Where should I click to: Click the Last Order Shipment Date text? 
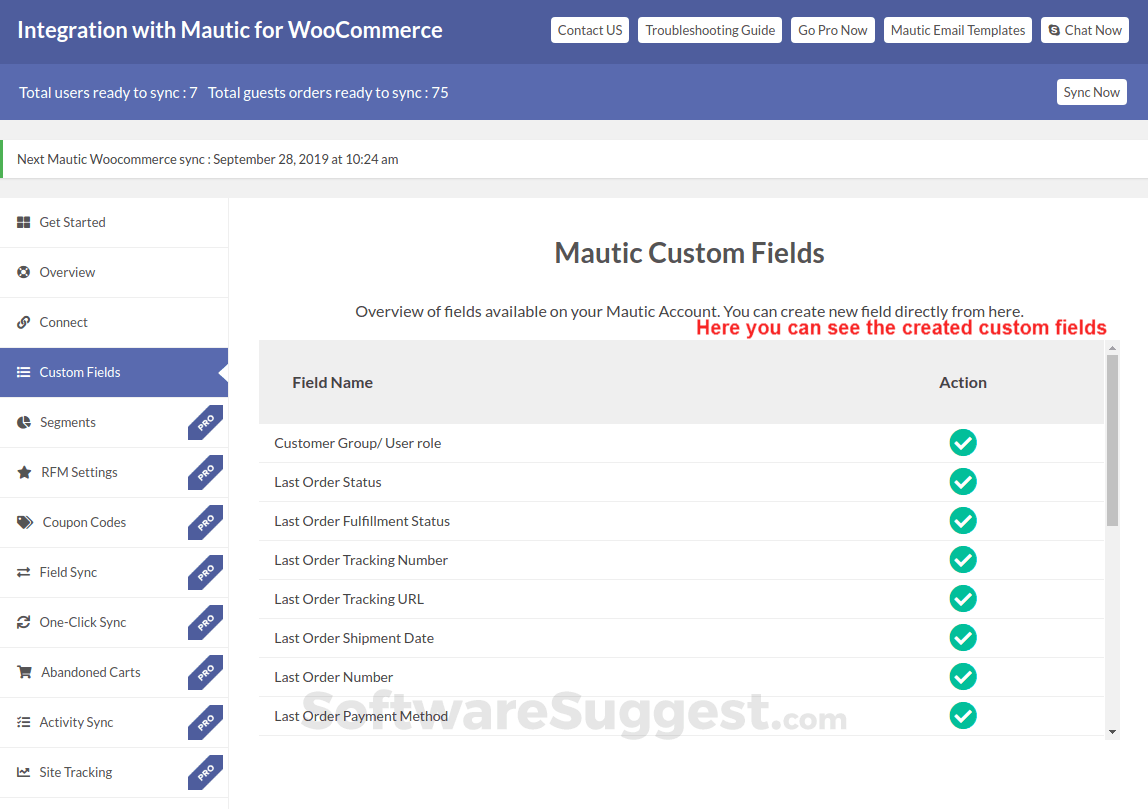354,638
